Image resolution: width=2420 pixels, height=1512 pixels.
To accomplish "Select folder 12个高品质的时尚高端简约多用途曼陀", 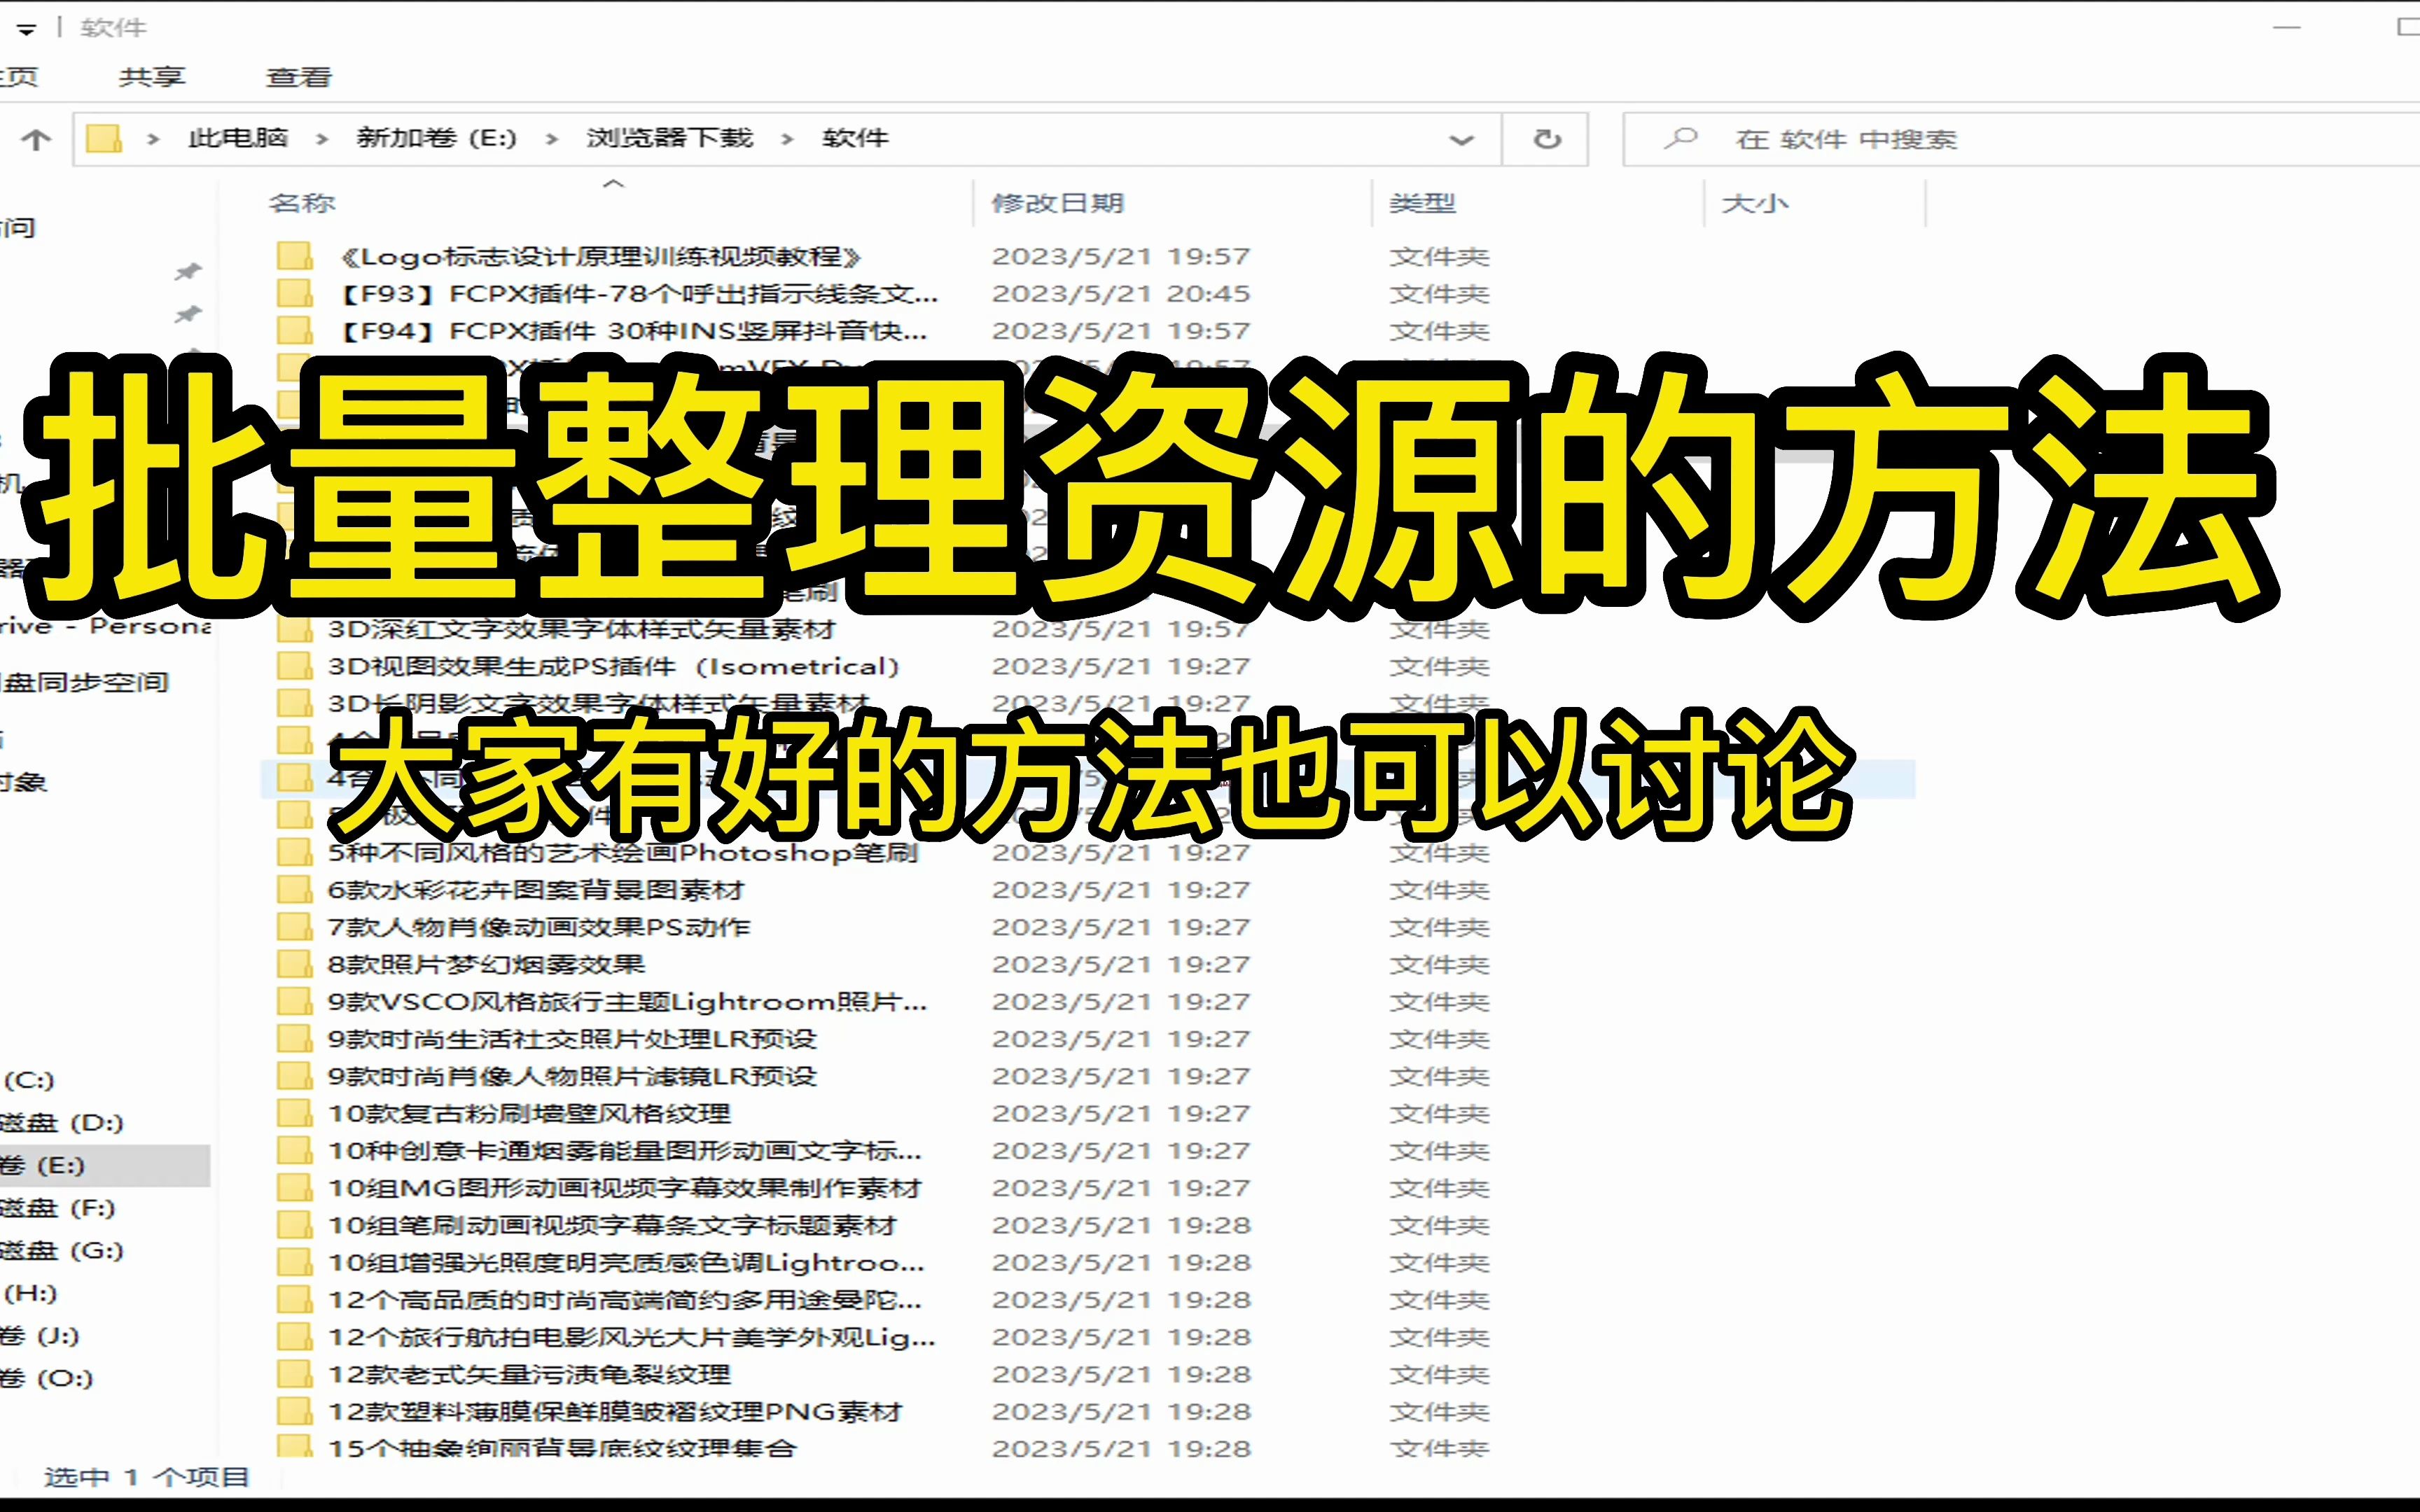I will tap(625, 1299).
